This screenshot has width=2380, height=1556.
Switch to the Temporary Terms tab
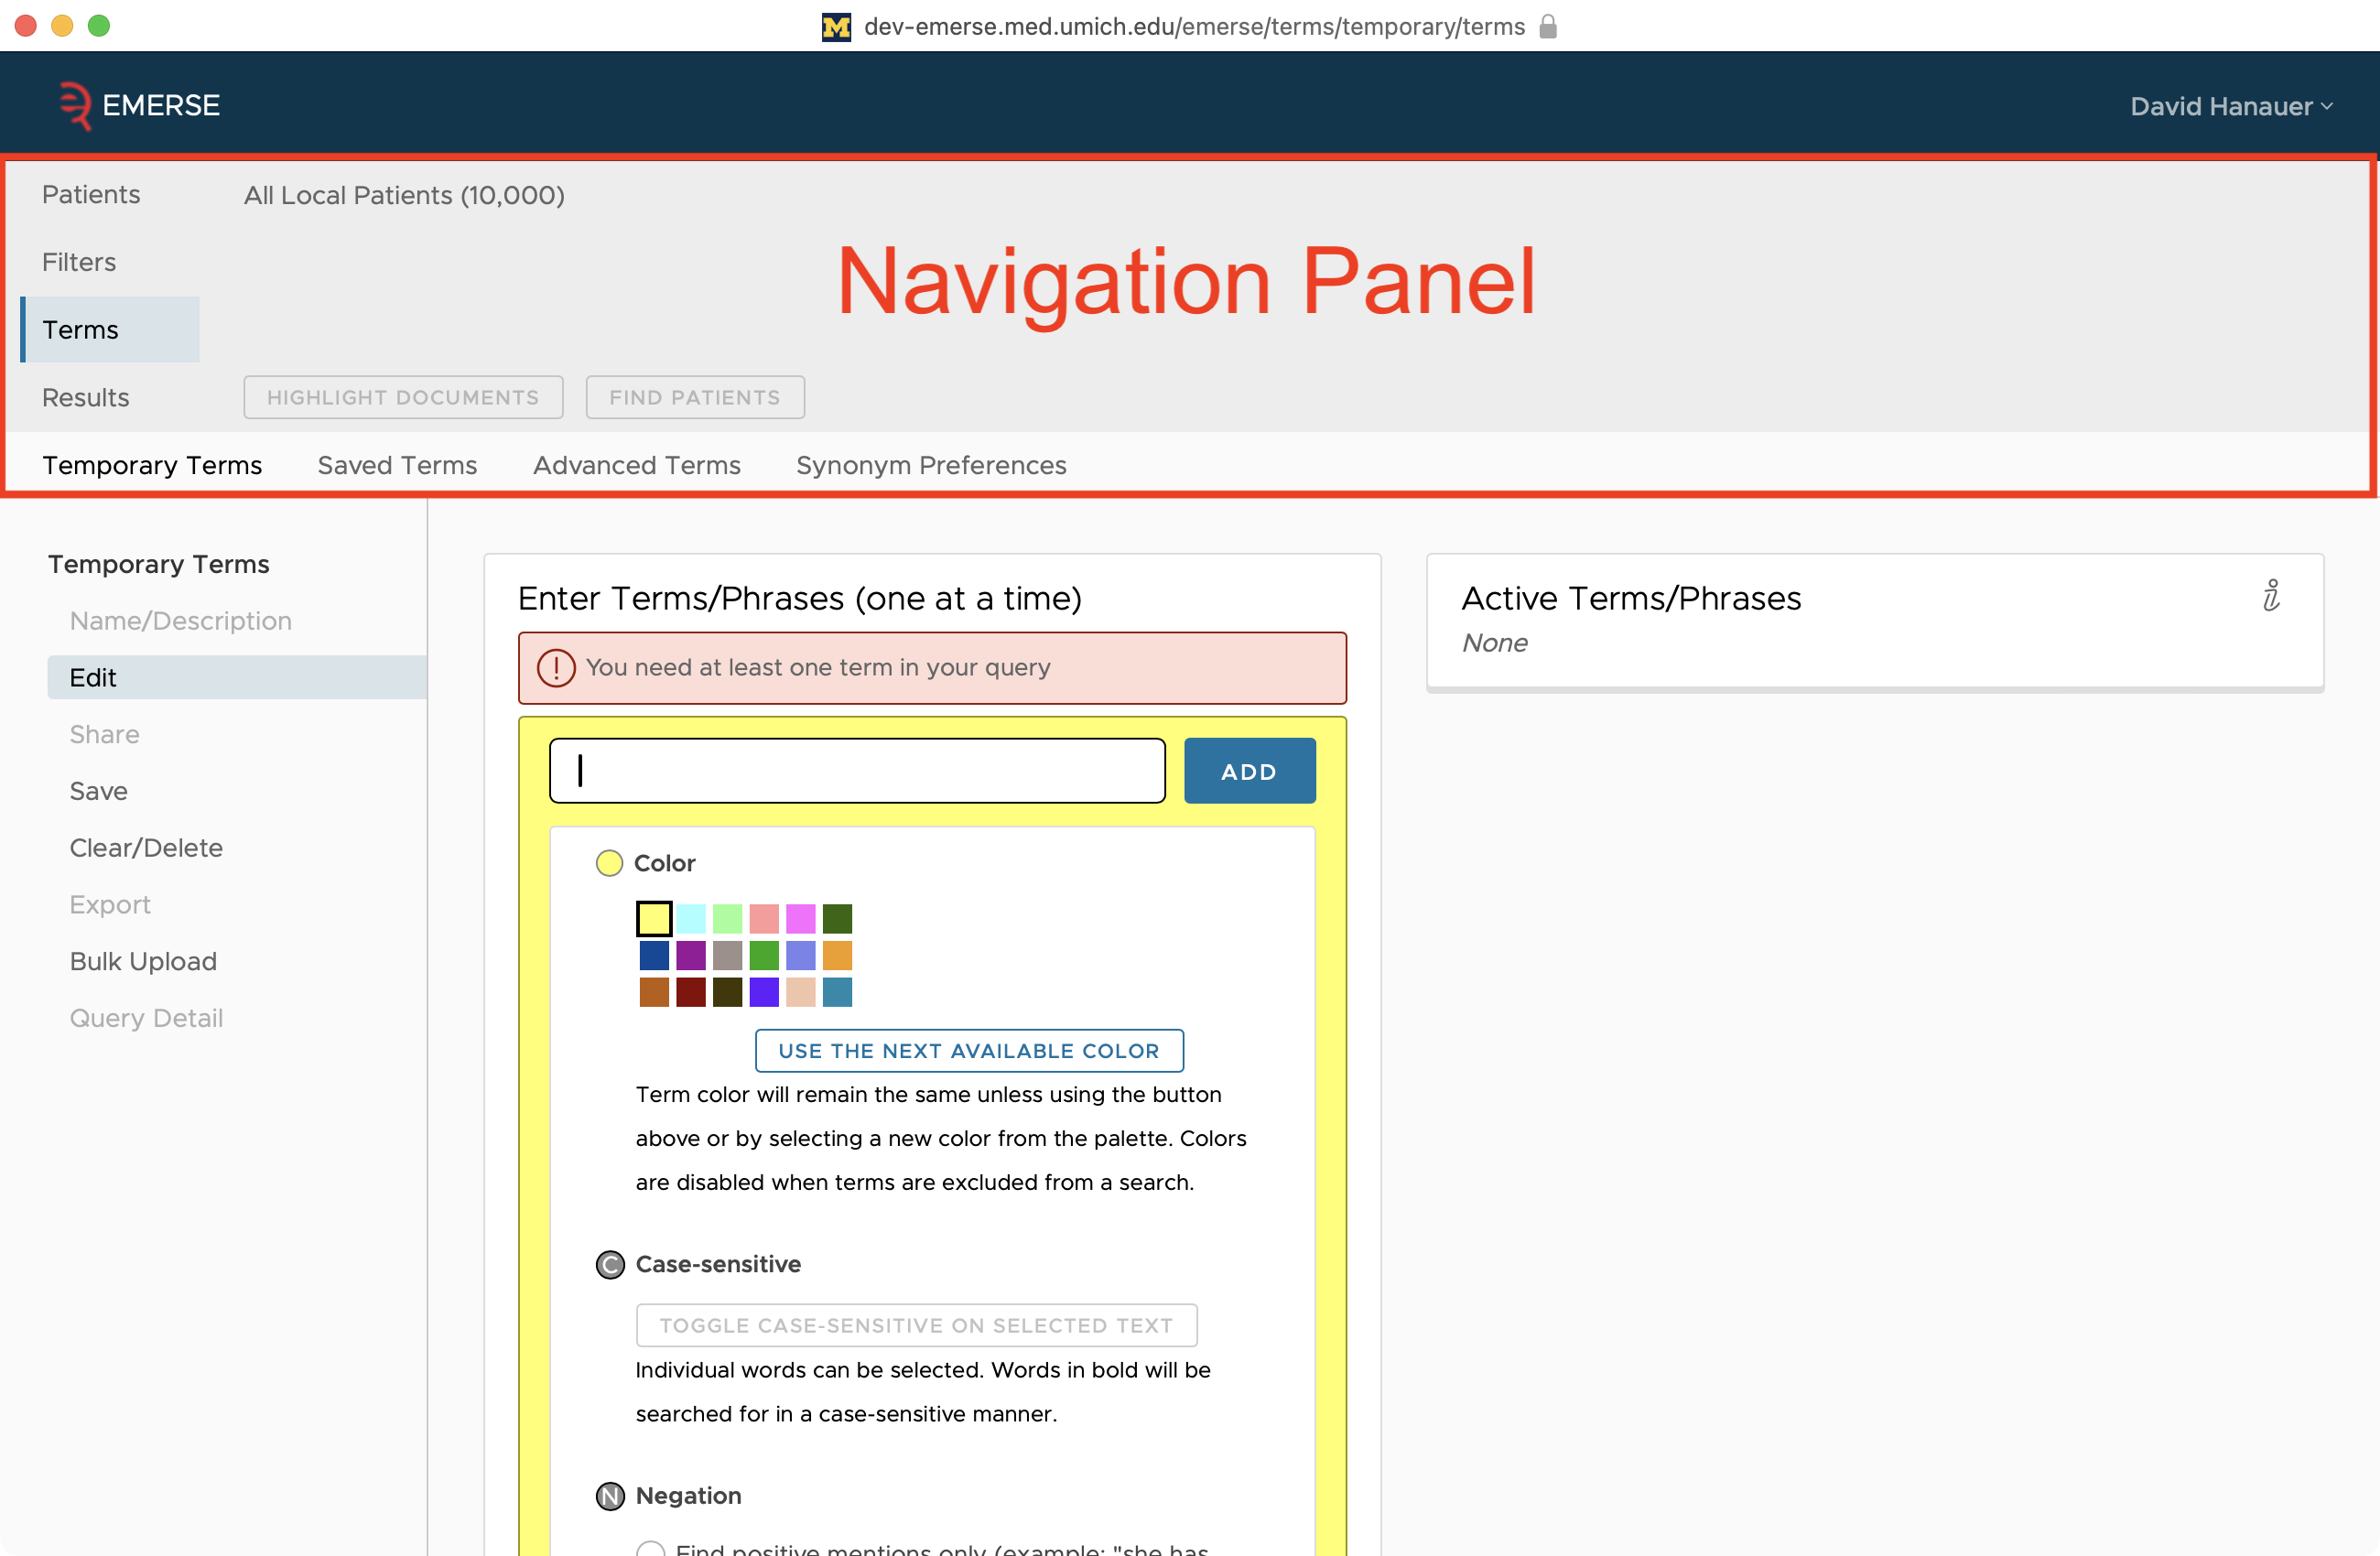[x=152, y=465]
